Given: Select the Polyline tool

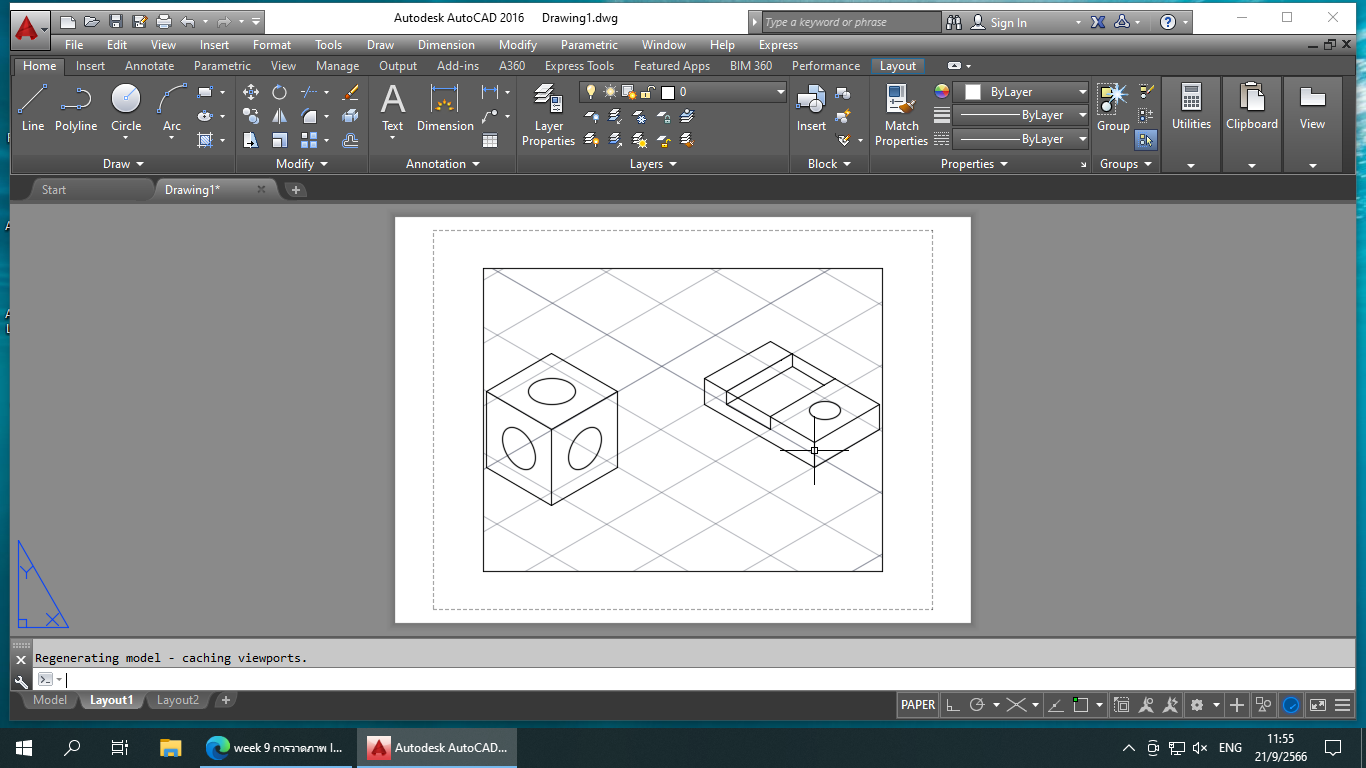Looking at the screenshot, I should click(76, 108).
